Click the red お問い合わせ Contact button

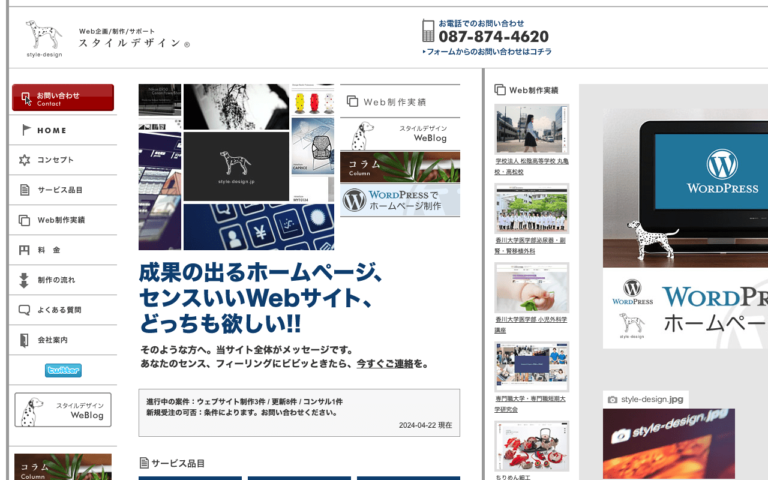tap(63, 97)
